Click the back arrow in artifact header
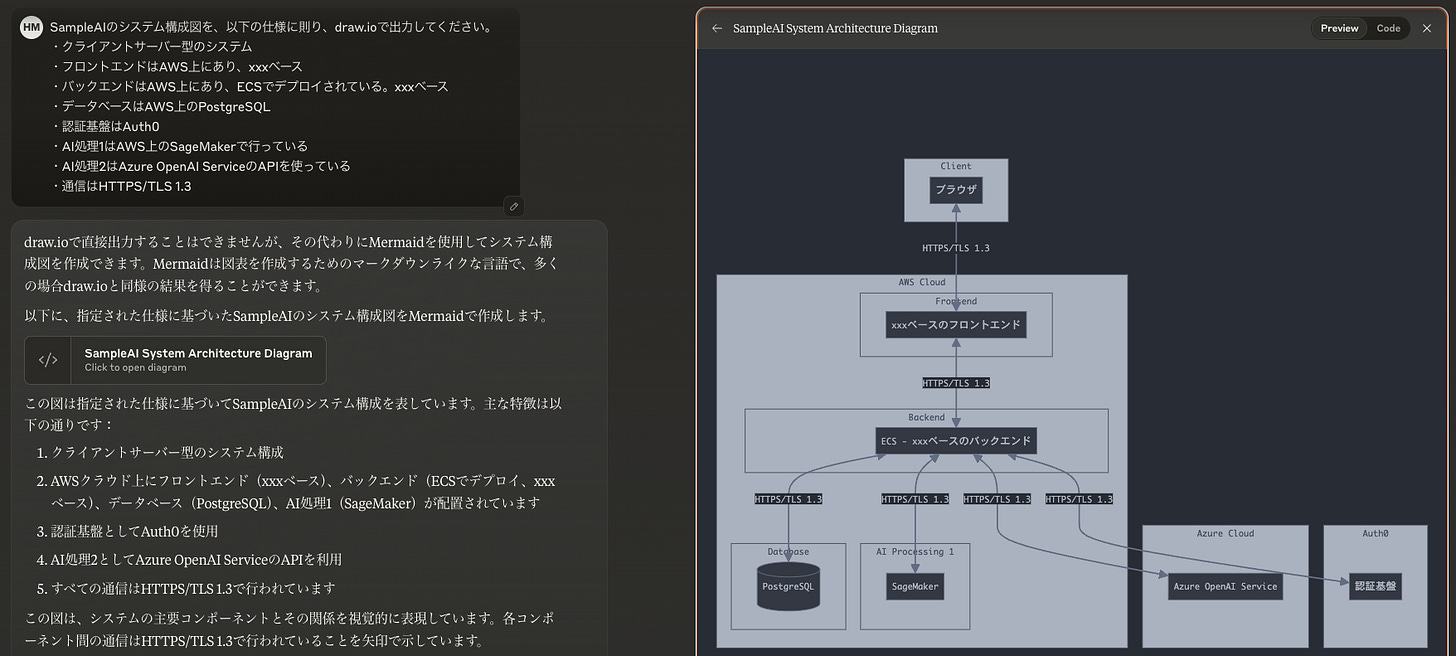The width and height of the screenshot is (1456, 656). coord(717,28)
